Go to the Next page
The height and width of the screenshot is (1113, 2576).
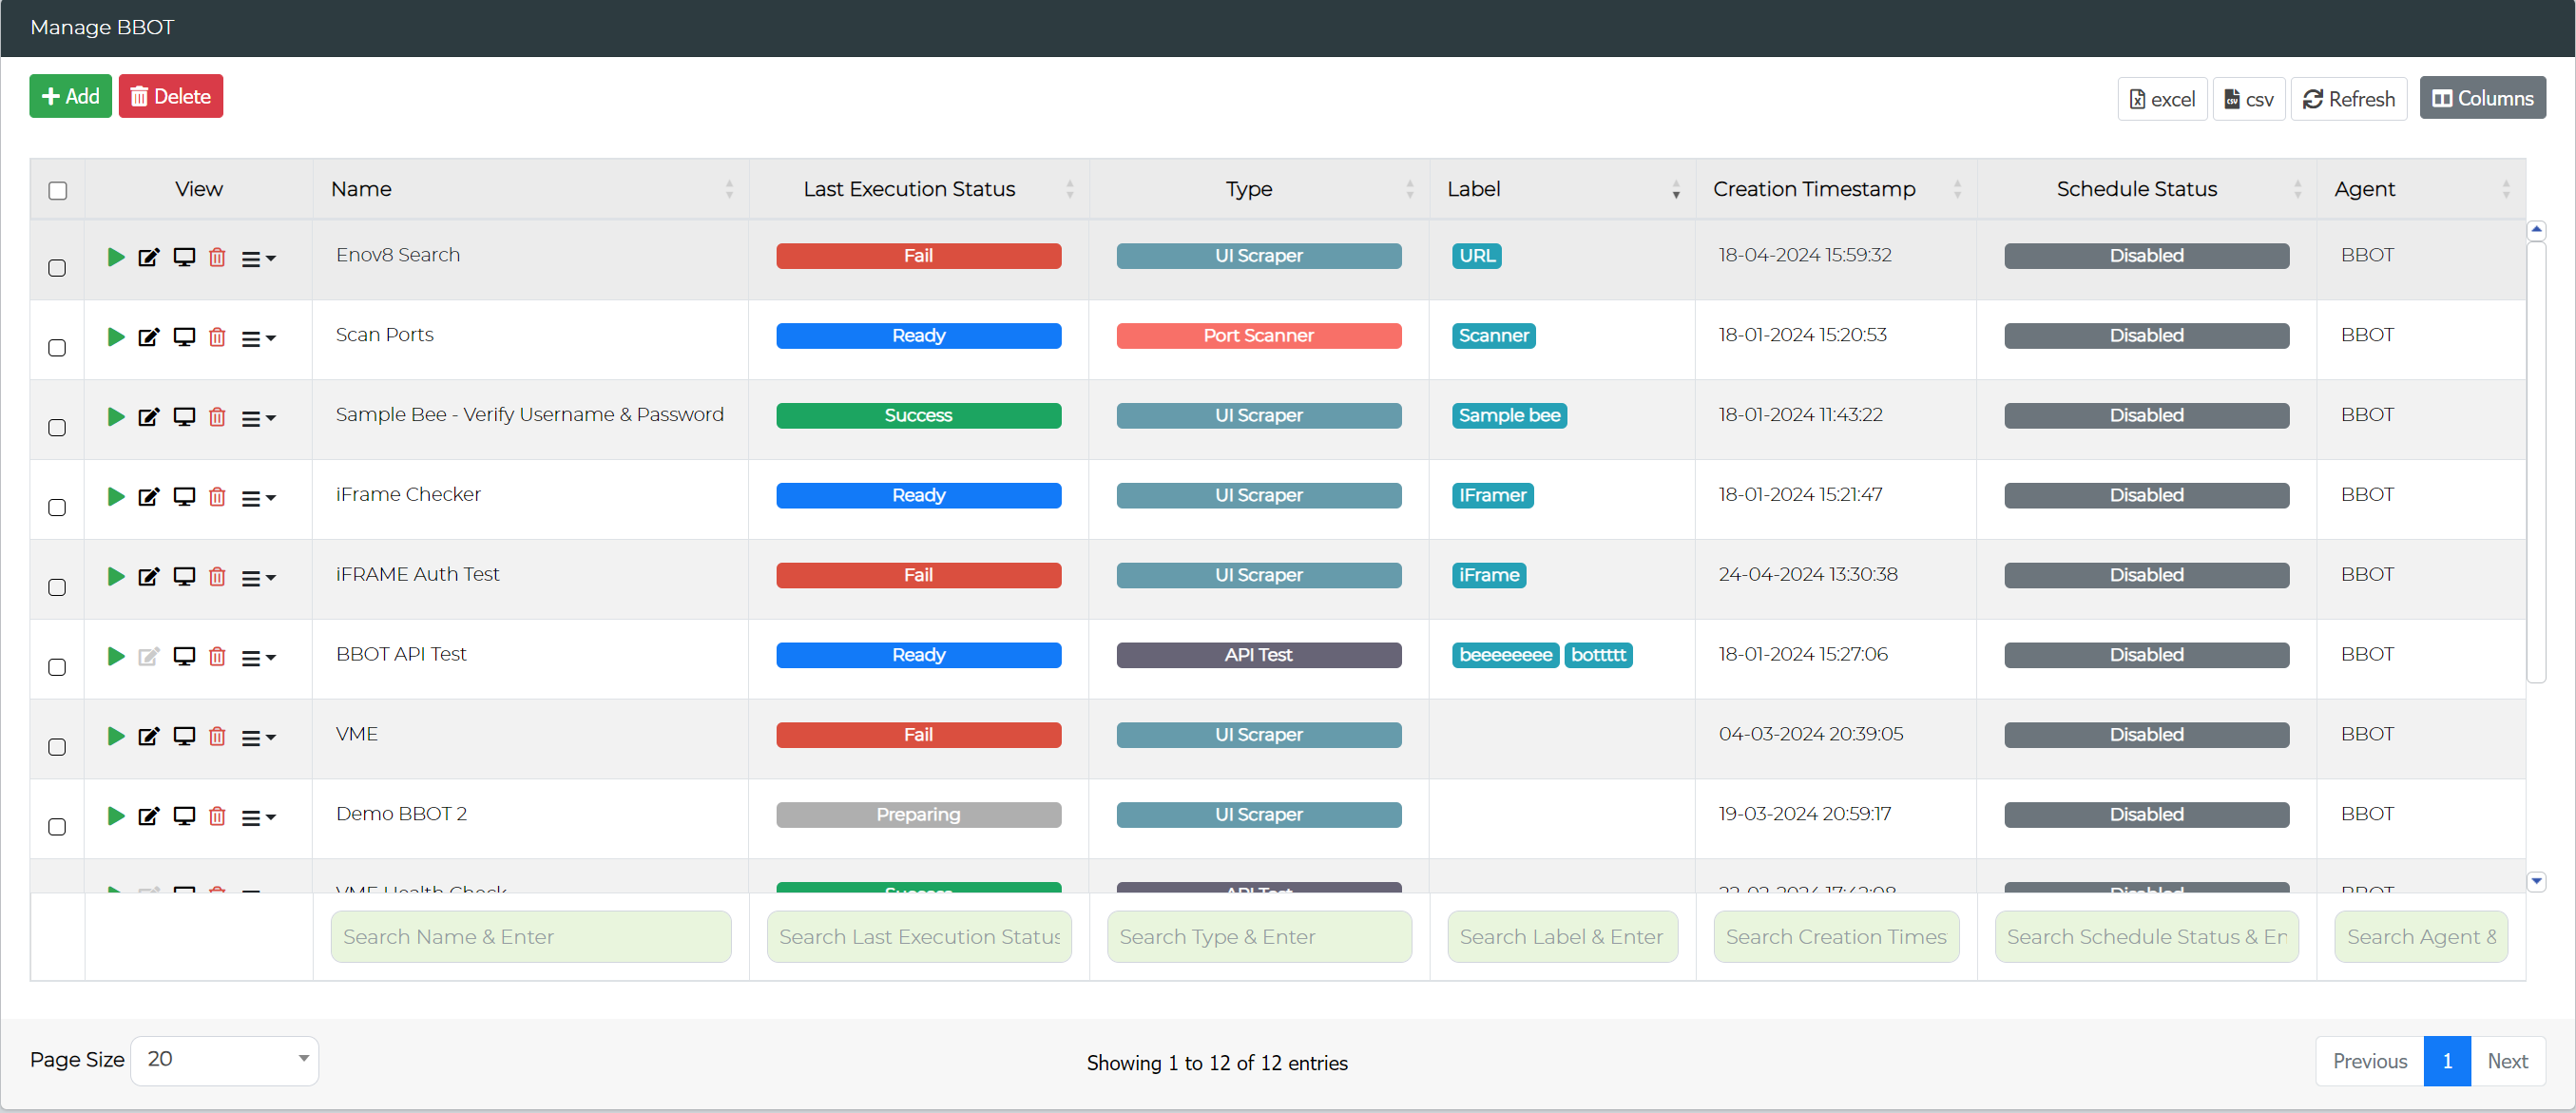2507,1061
